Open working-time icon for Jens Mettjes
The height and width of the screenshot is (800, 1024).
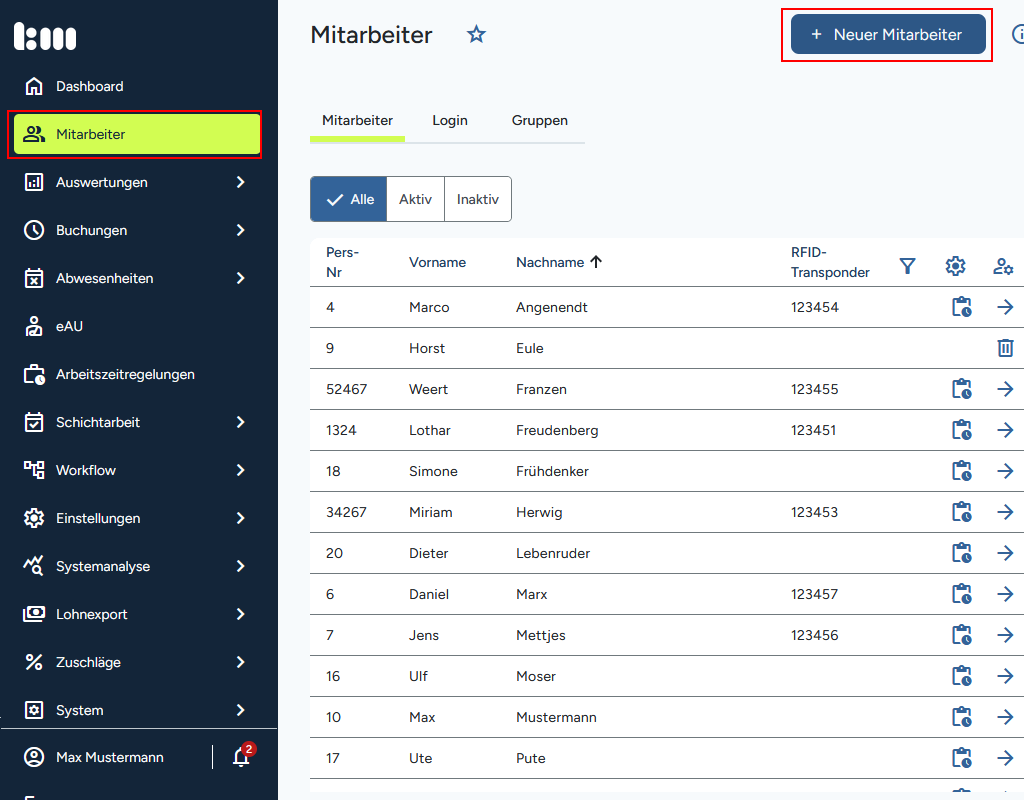click(x=961, y=635)
